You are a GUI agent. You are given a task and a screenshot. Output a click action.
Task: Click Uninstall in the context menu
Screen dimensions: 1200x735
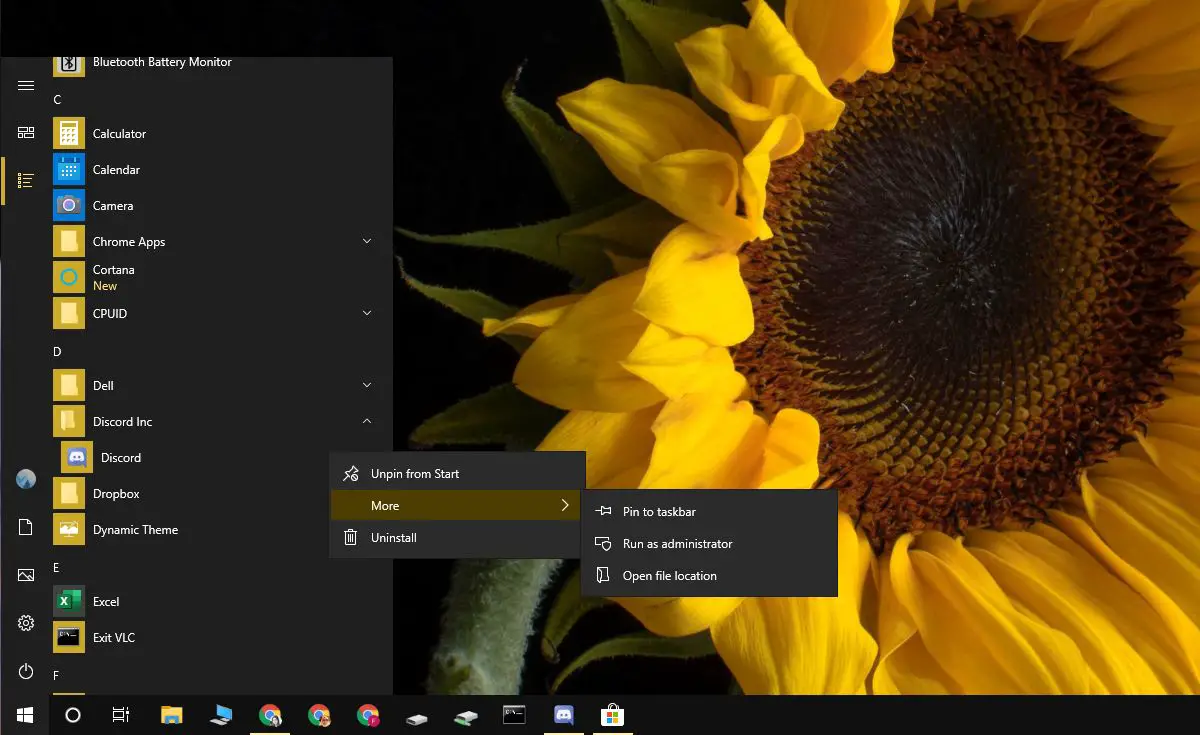[393, 538]
